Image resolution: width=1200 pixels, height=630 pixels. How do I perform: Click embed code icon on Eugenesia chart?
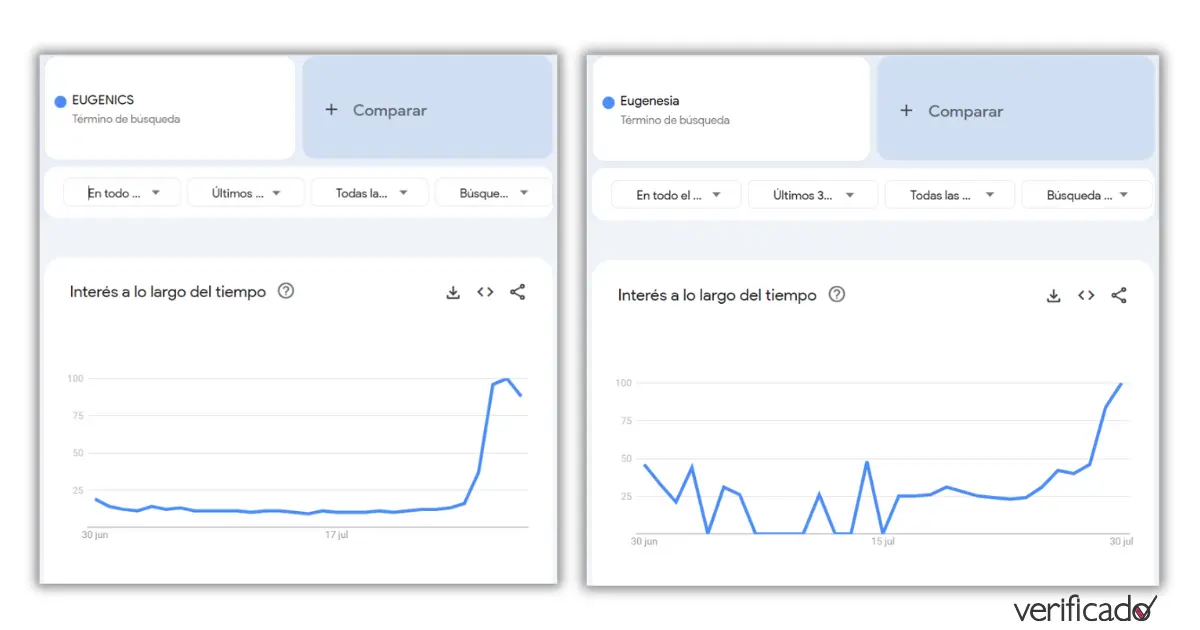(x=1086, y=295)
